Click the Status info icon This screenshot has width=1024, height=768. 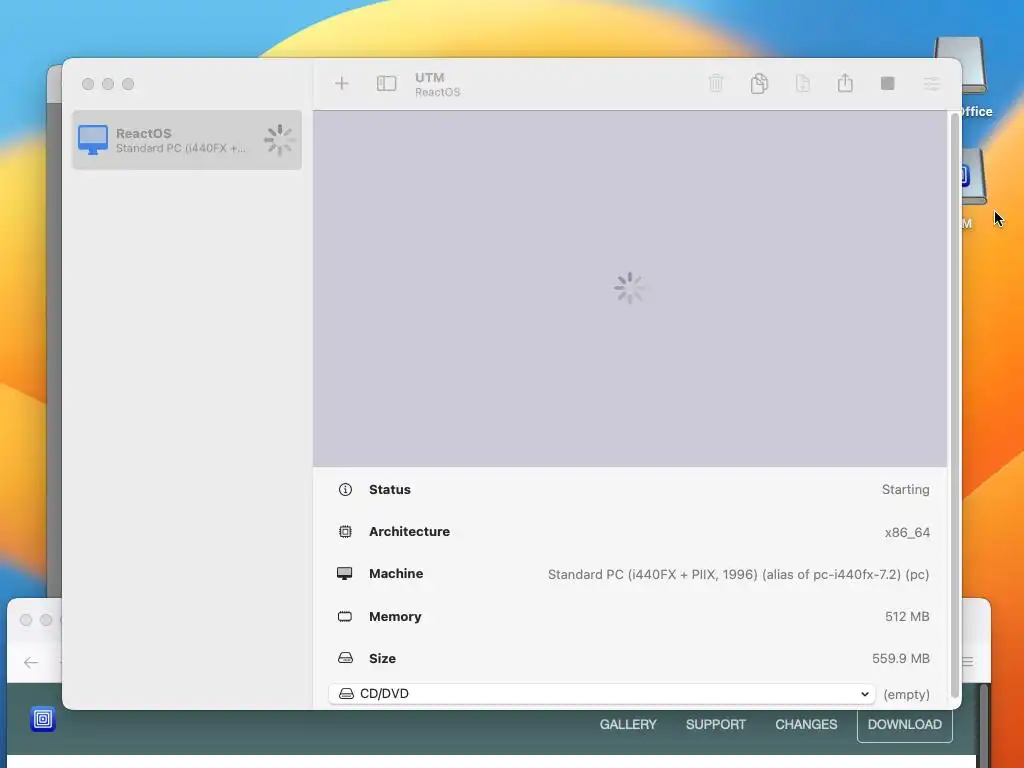click(x=345, y=490)
